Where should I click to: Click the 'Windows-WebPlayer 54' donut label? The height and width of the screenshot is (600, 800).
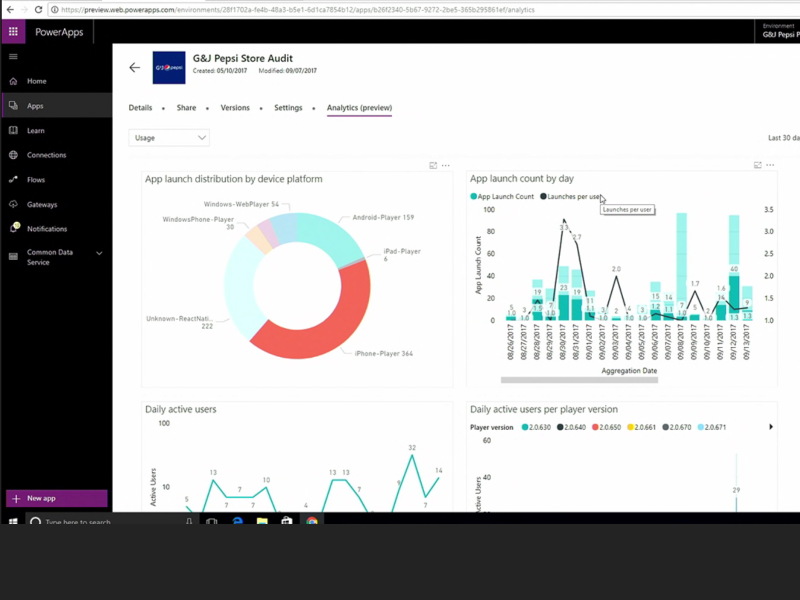(x=241, y=204)
